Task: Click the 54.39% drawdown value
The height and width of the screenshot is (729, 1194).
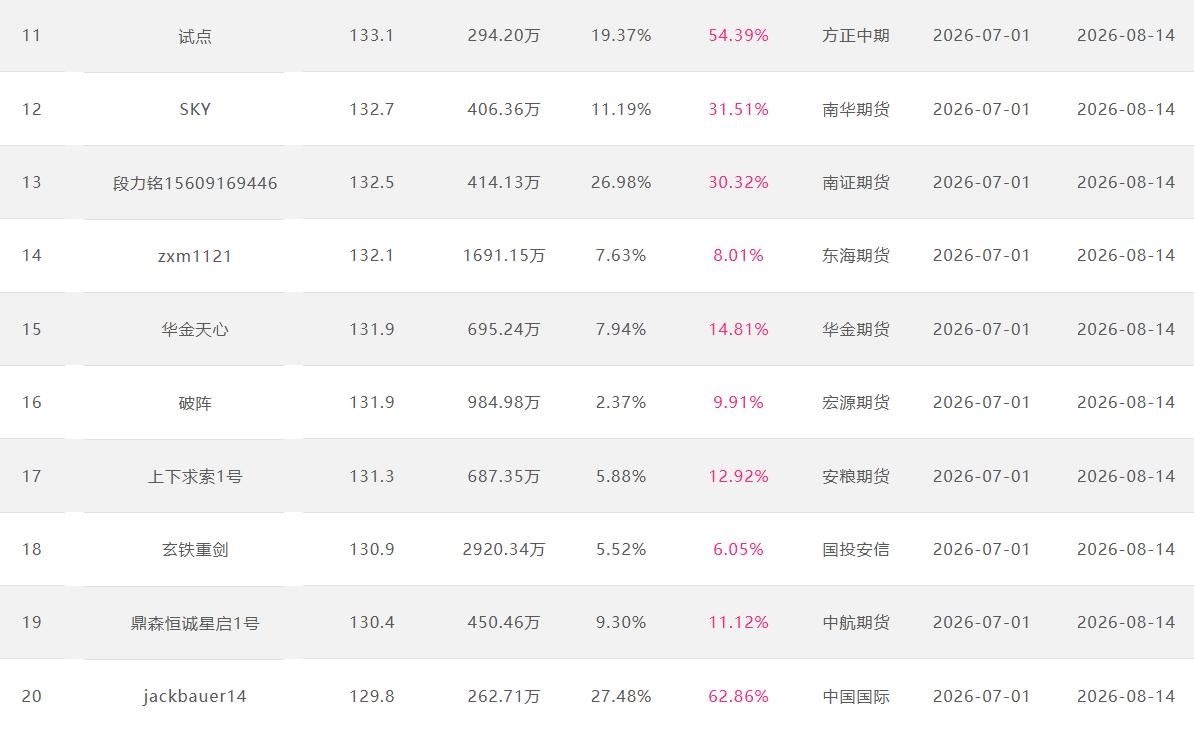Action: pos(739,35)
